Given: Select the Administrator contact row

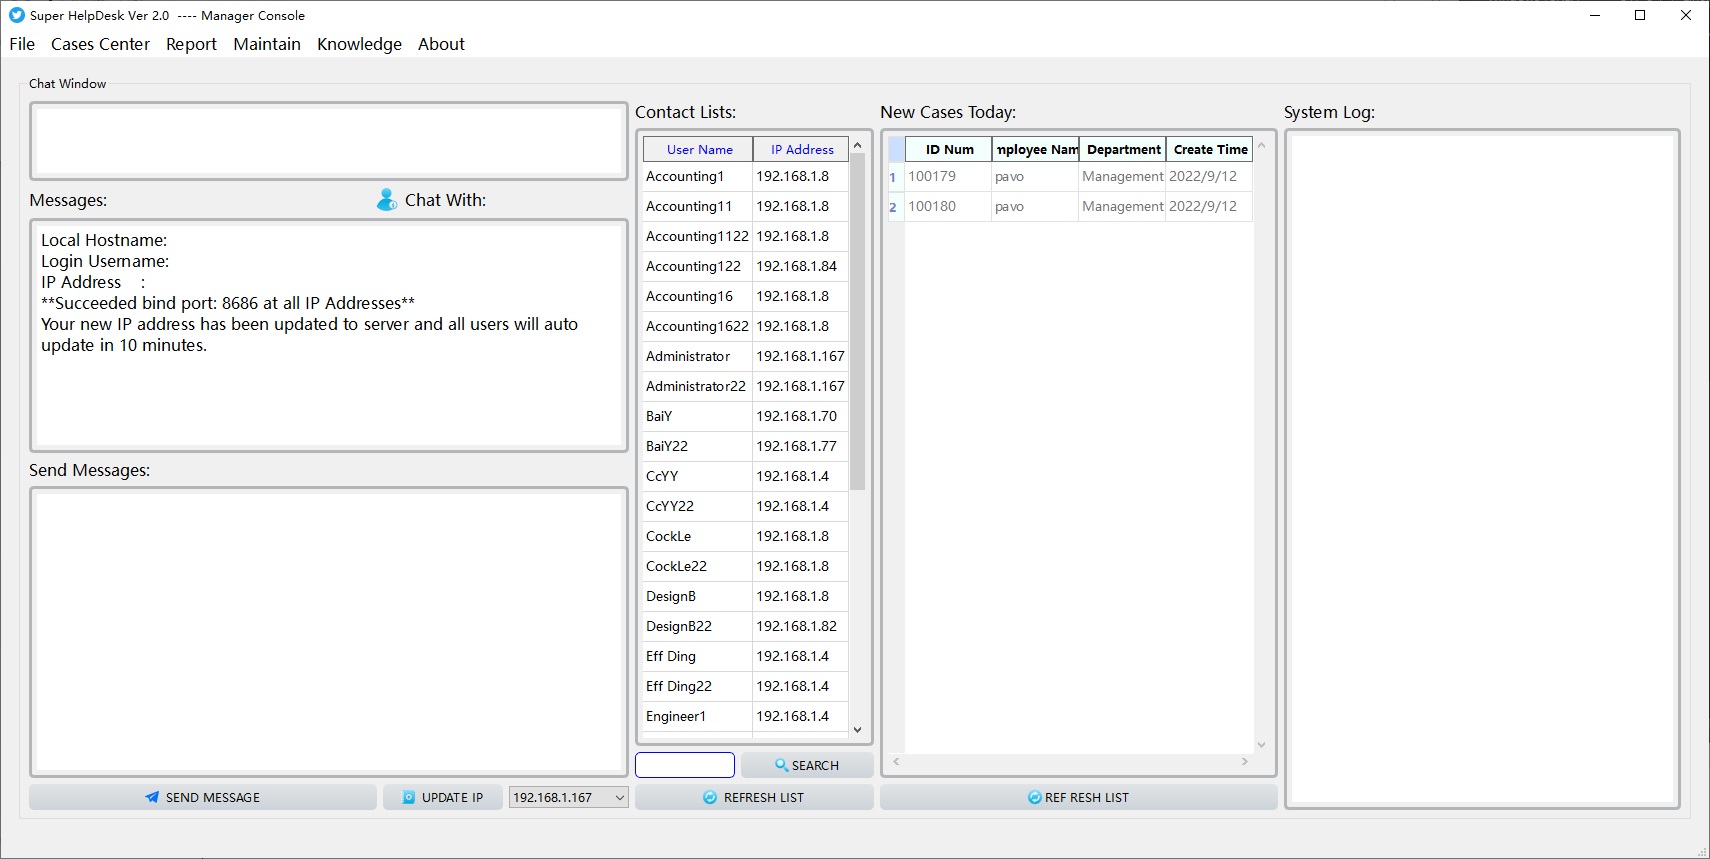Looking at the screenshot, I should pyautogui.click(x=688, y=356).
